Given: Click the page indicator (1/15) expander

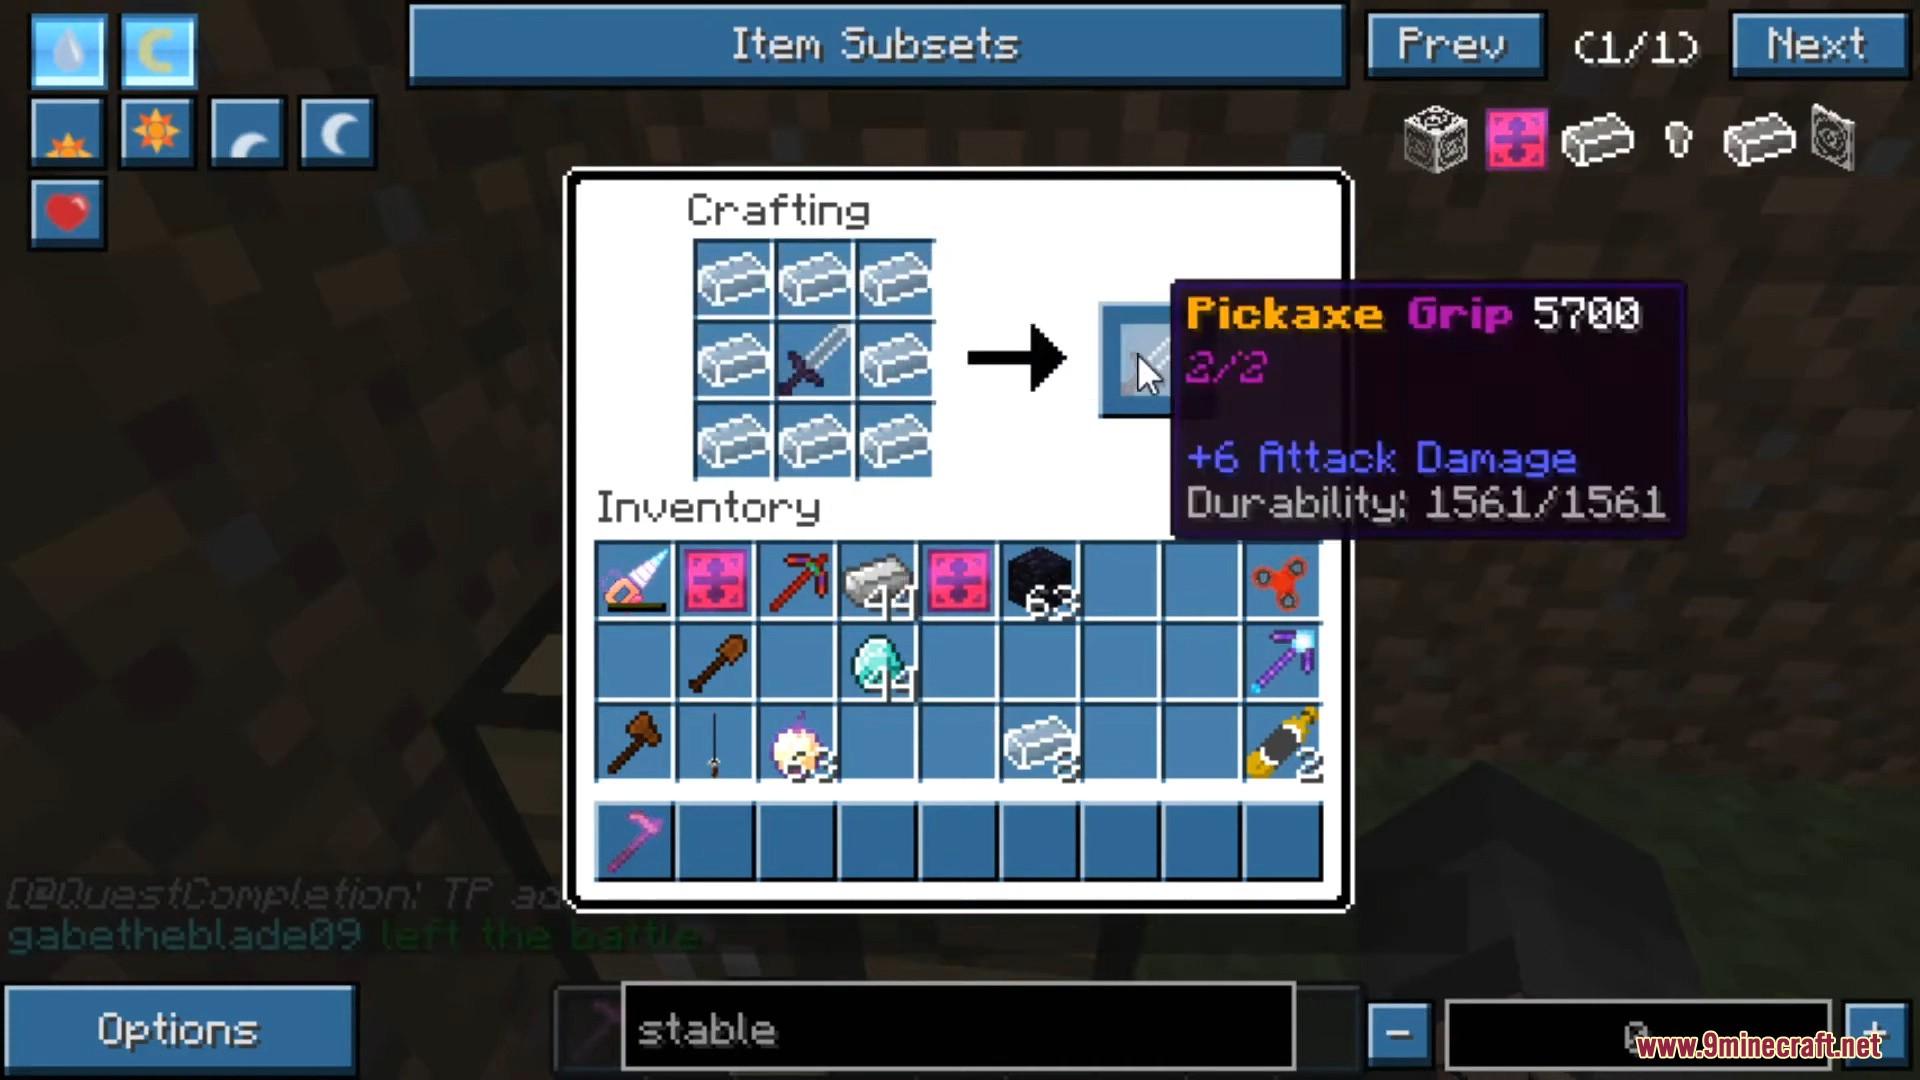Looking at the screenshot, I should 1638,45.
